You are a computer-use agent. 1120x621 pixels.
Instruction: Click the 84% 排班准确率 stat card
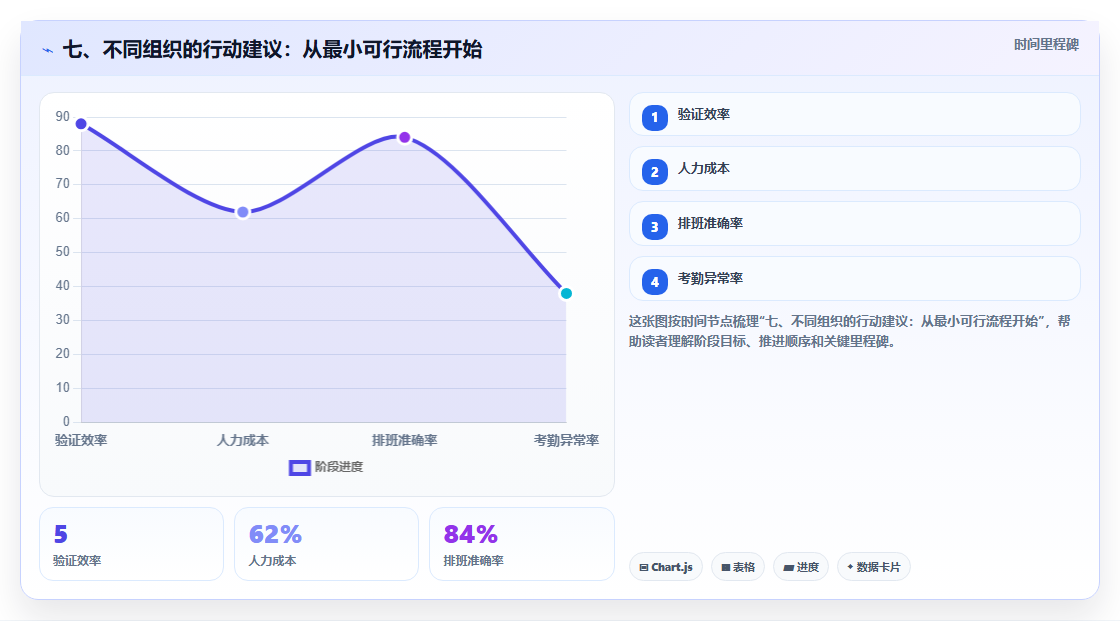coord(521,544)
